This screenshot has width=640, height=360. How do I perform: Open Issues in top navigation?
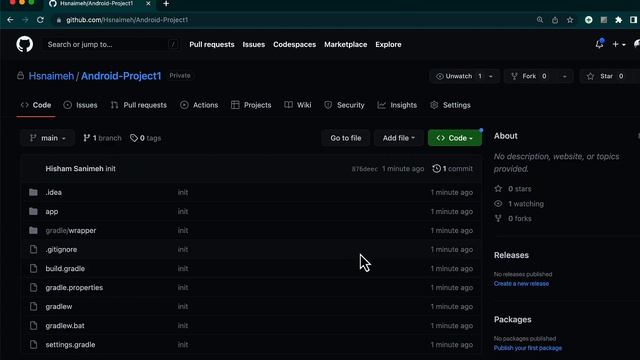[x=253, y=44]
